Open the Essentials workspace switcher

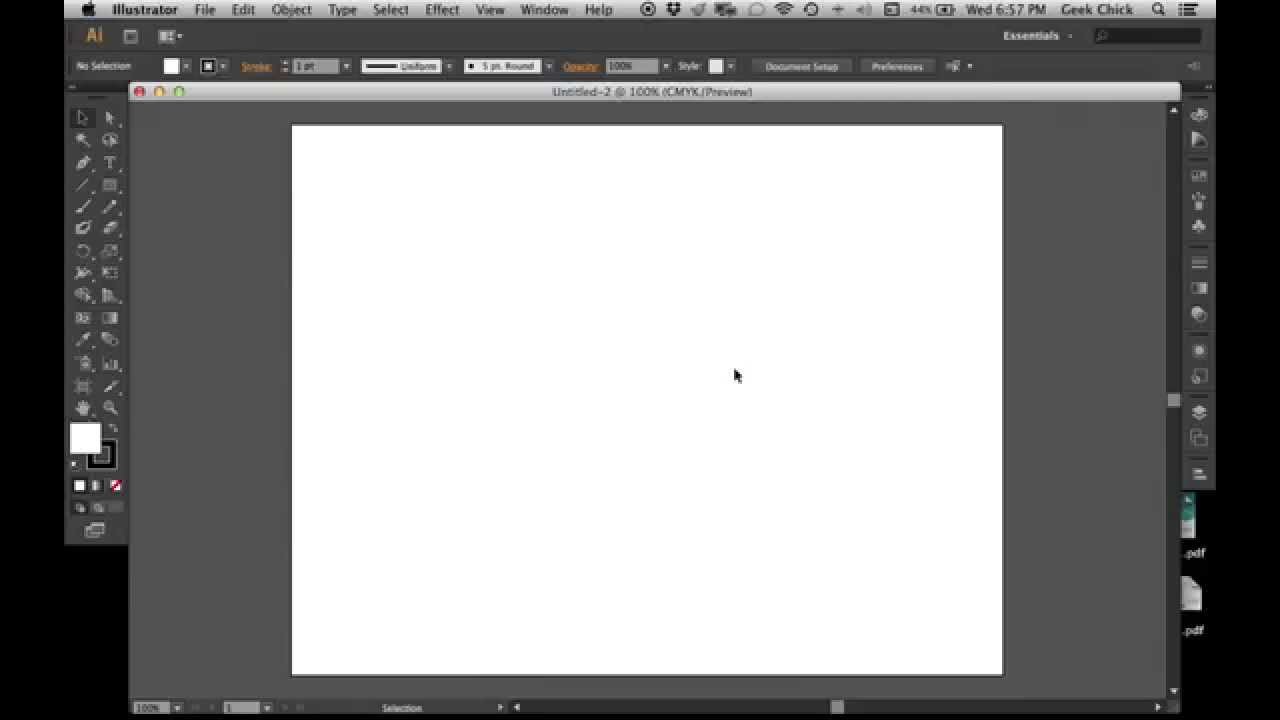pos(1038,36)
